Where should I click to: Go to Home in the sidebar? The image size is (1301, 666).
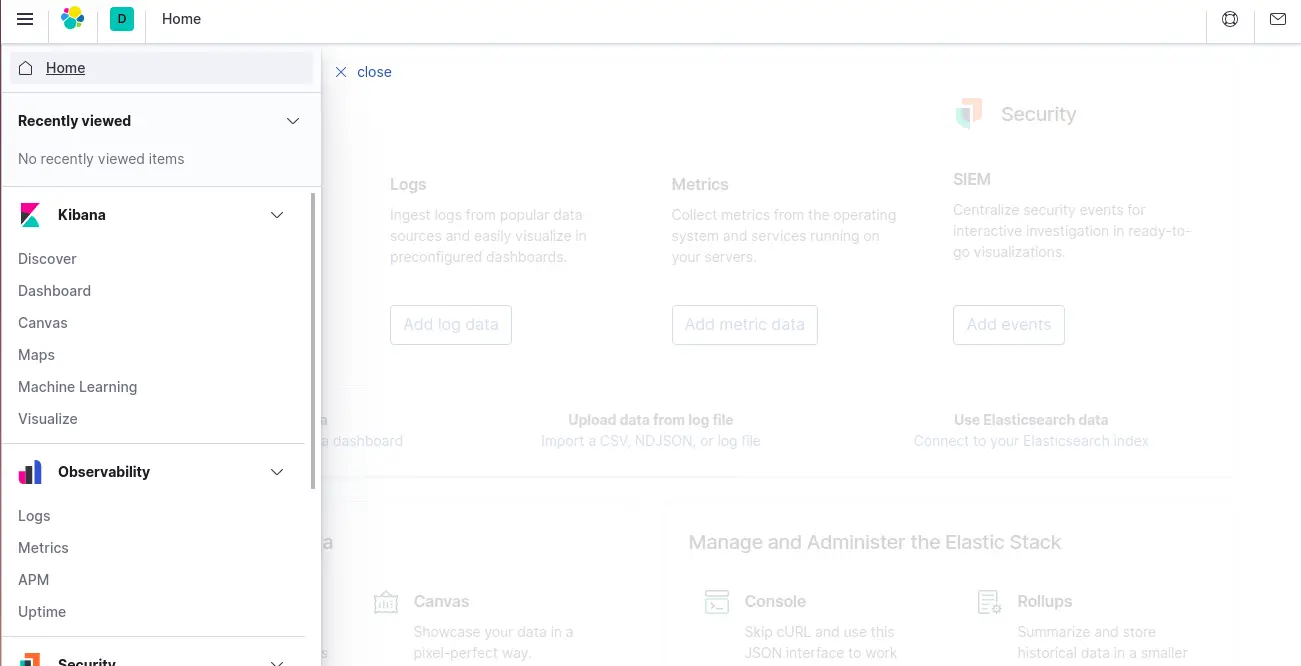point(161,68)
